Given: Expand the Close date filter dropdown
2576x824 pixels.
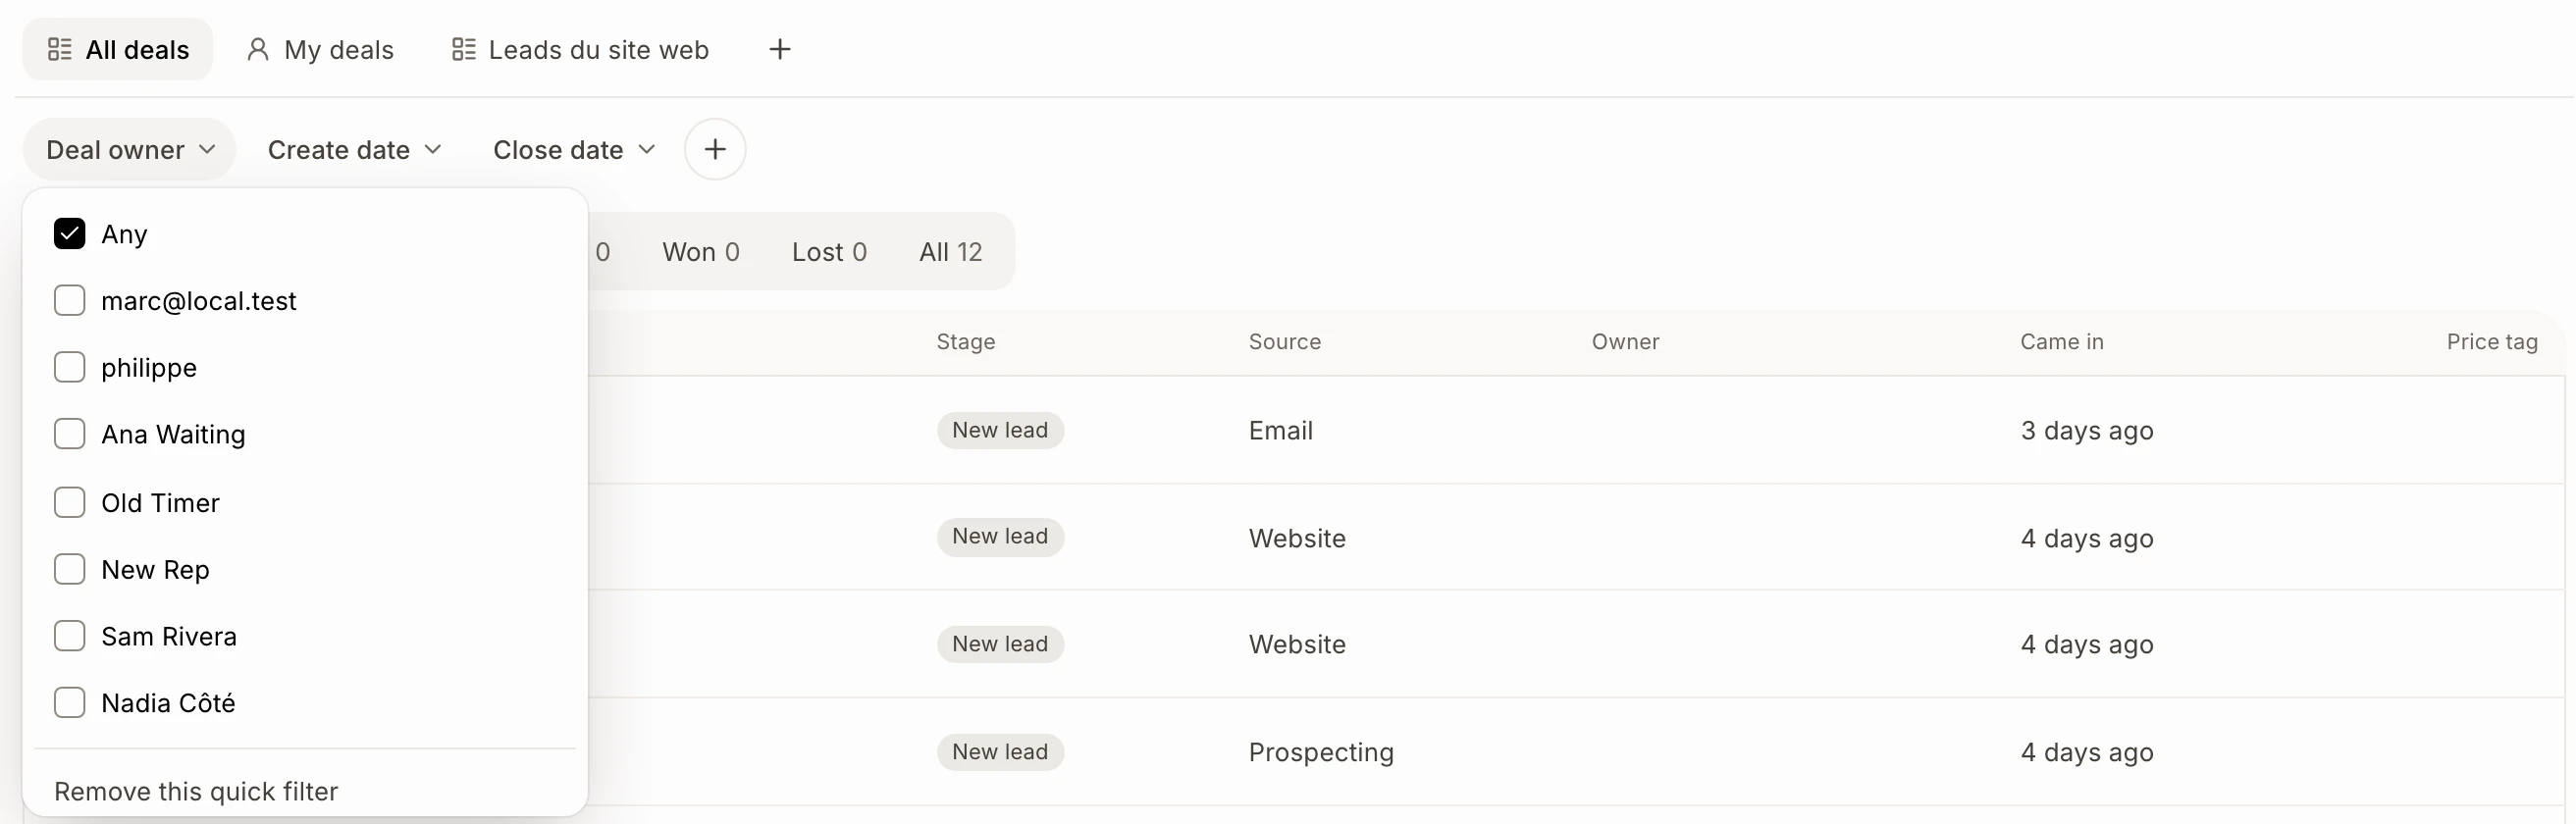Looking at the screenshot, I should coord(574,149).
